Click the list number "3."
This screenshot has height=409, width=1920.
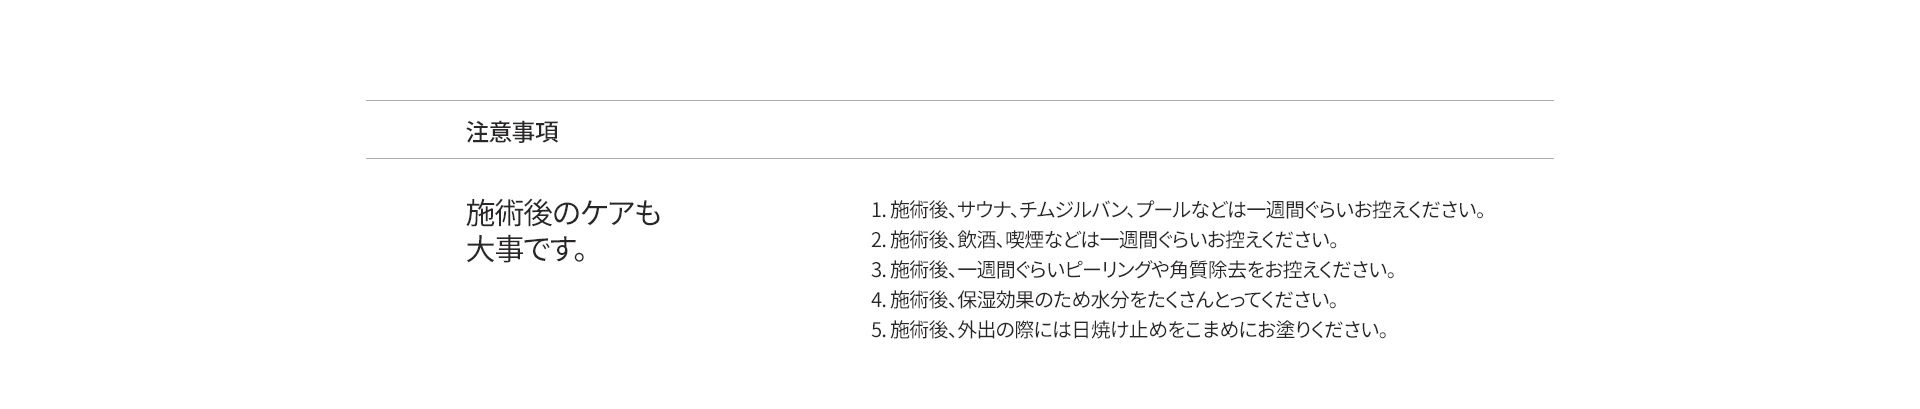point(878,270)
